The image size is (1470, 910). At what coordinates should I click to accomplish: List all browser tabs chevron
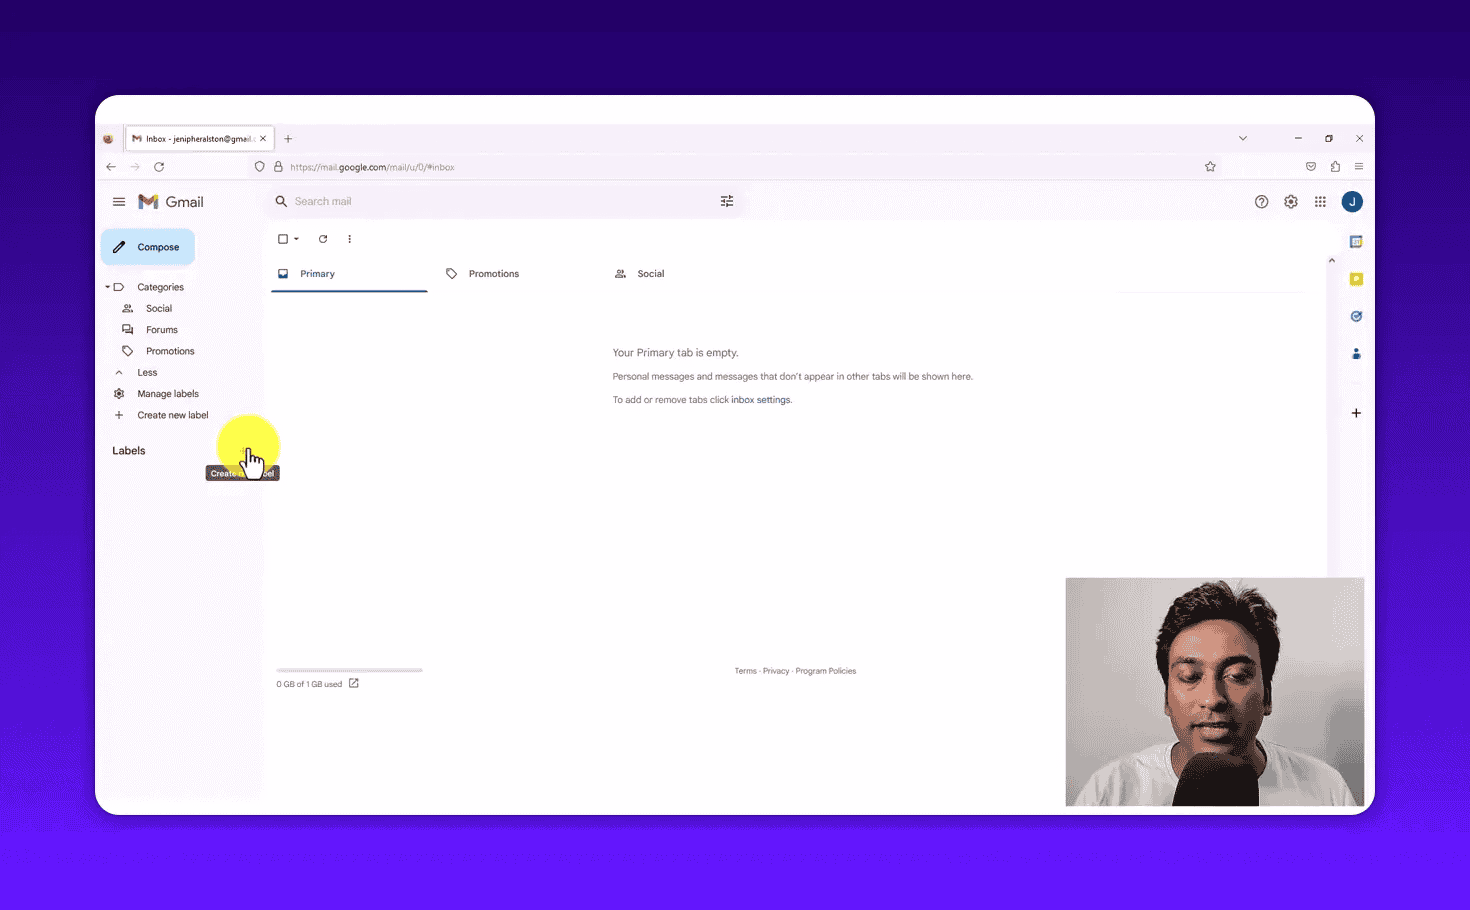pos(1243,139)
